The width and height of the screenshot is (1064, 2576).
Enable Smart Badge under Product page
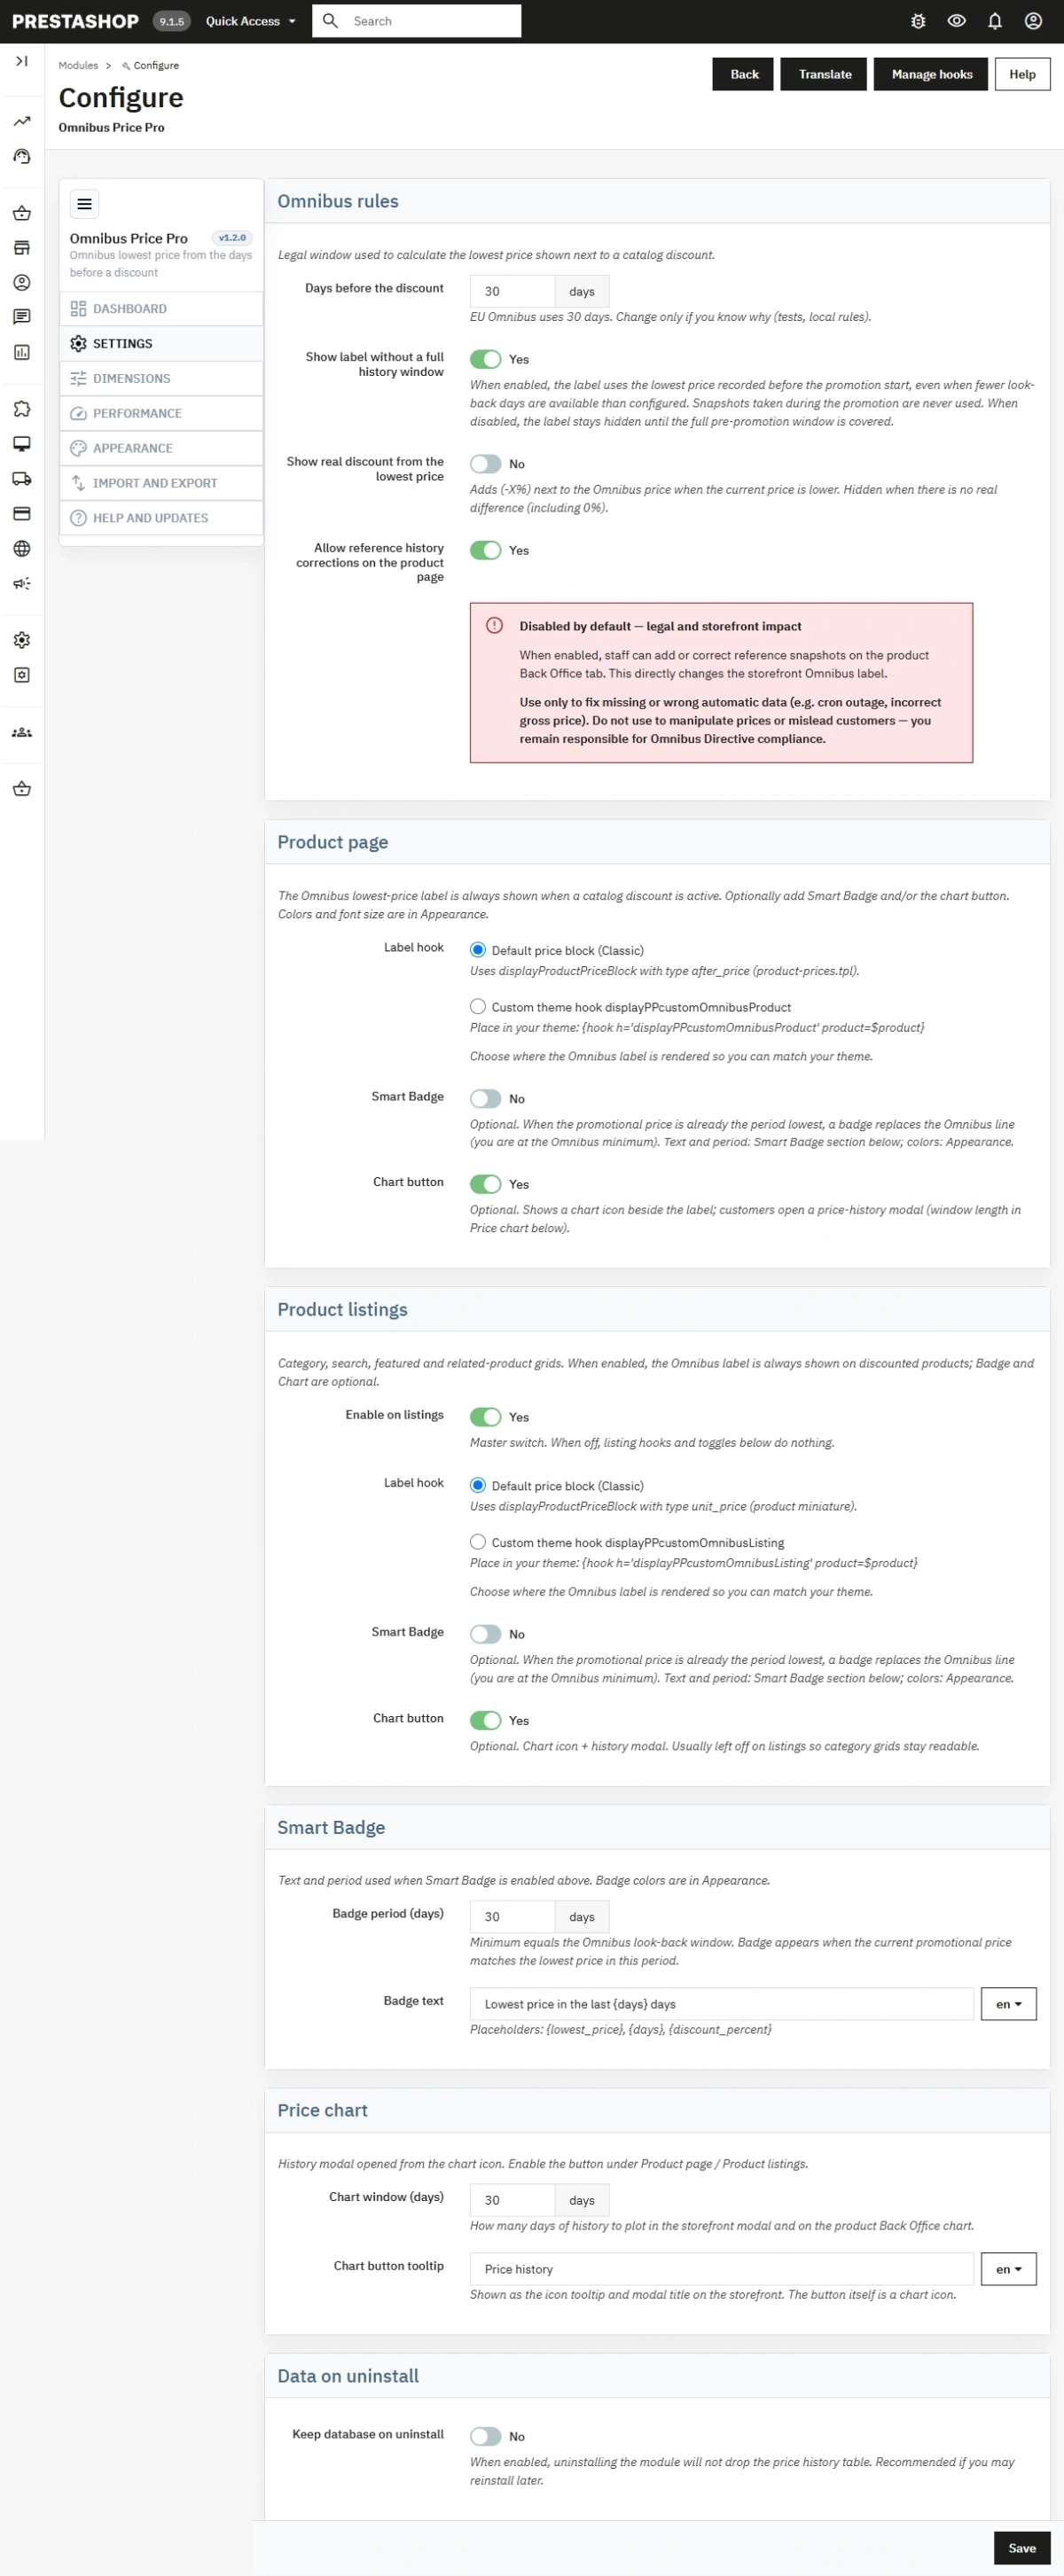[485, 1099]
